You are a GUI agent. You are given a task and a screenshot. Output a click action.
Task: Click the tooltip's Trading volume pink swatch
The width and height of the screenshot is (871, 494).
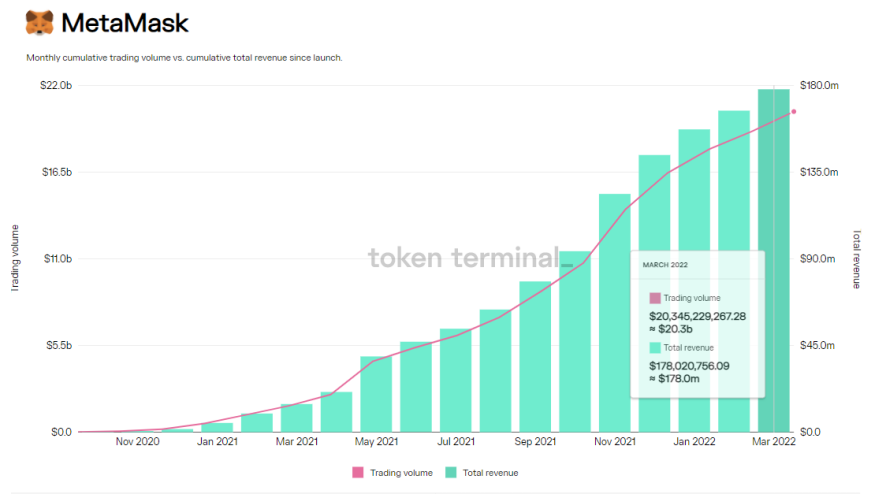click(x=655, y=298)
